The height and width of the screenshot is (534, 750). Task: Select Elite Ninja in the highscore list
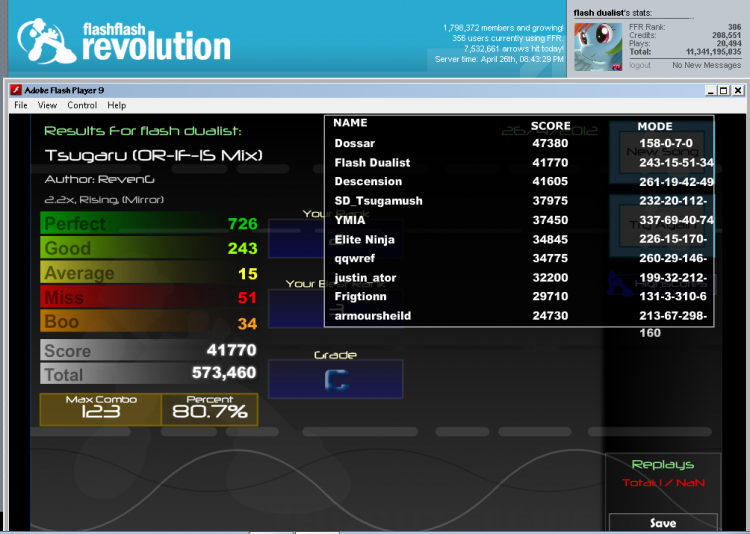[364, 239]
